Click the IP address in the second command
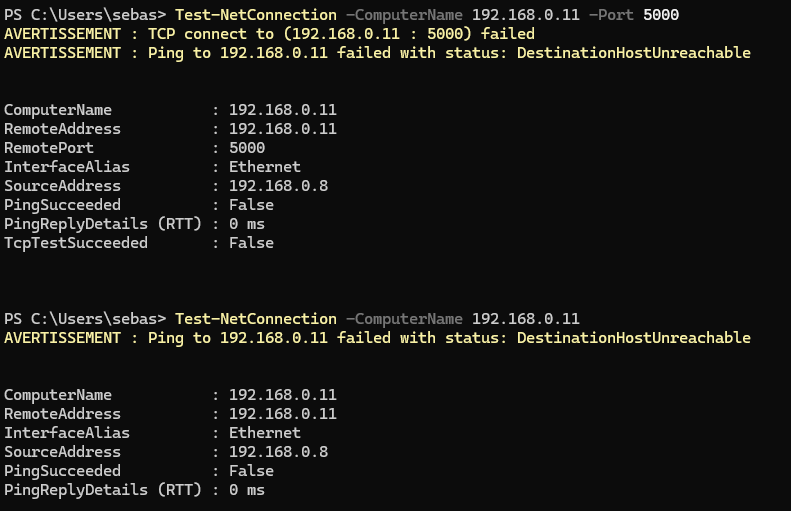The image size is (791, 511). [x=525, y=319]
